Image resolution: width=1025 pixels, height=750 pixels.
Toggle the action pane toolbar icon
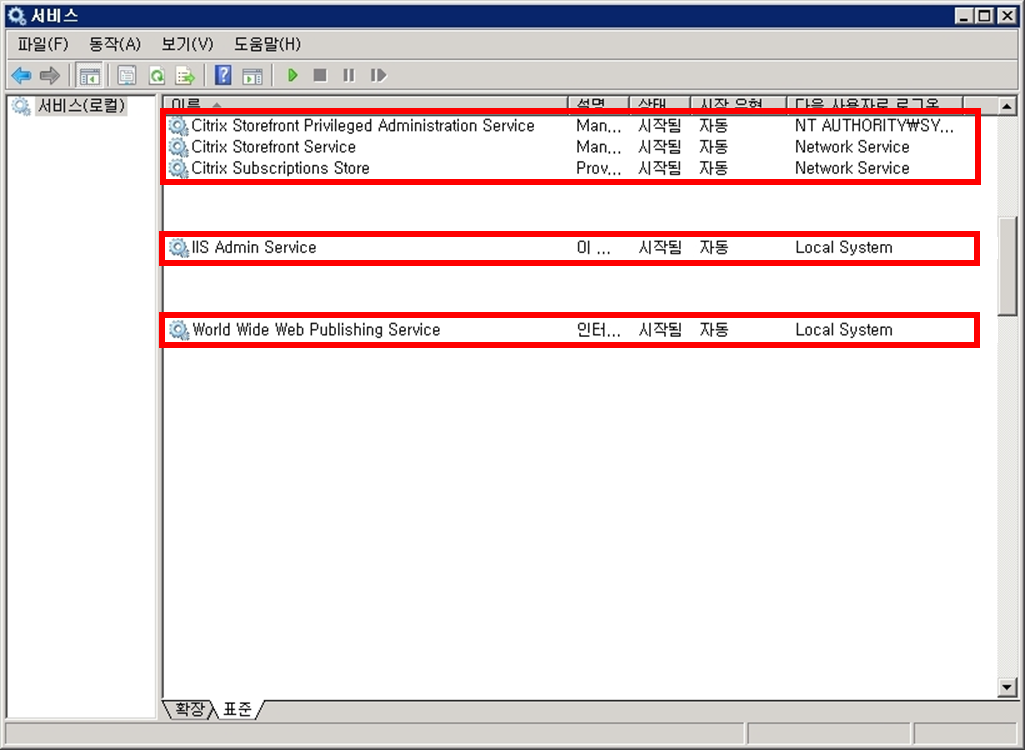(252, 76)
